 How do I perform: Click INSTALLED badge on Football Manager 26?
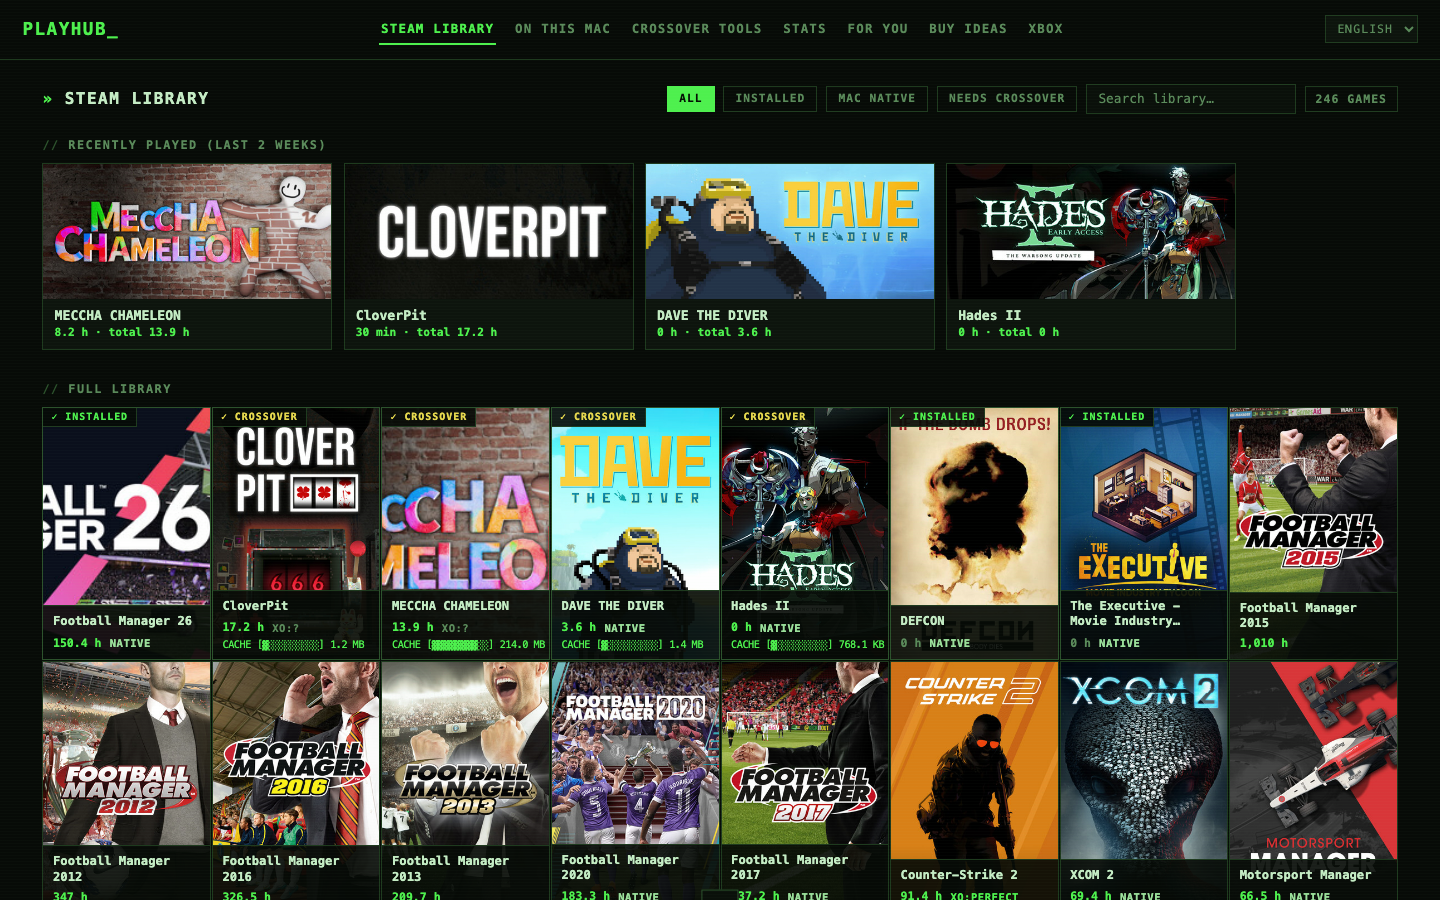coord(90,416)
